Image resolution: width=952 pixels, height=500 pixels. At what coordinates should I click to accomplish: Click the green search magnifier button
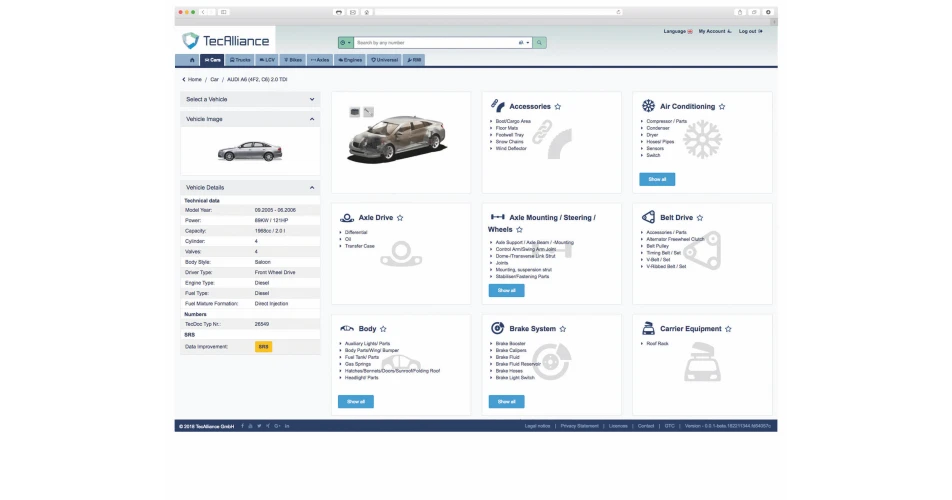pos(539,42)
